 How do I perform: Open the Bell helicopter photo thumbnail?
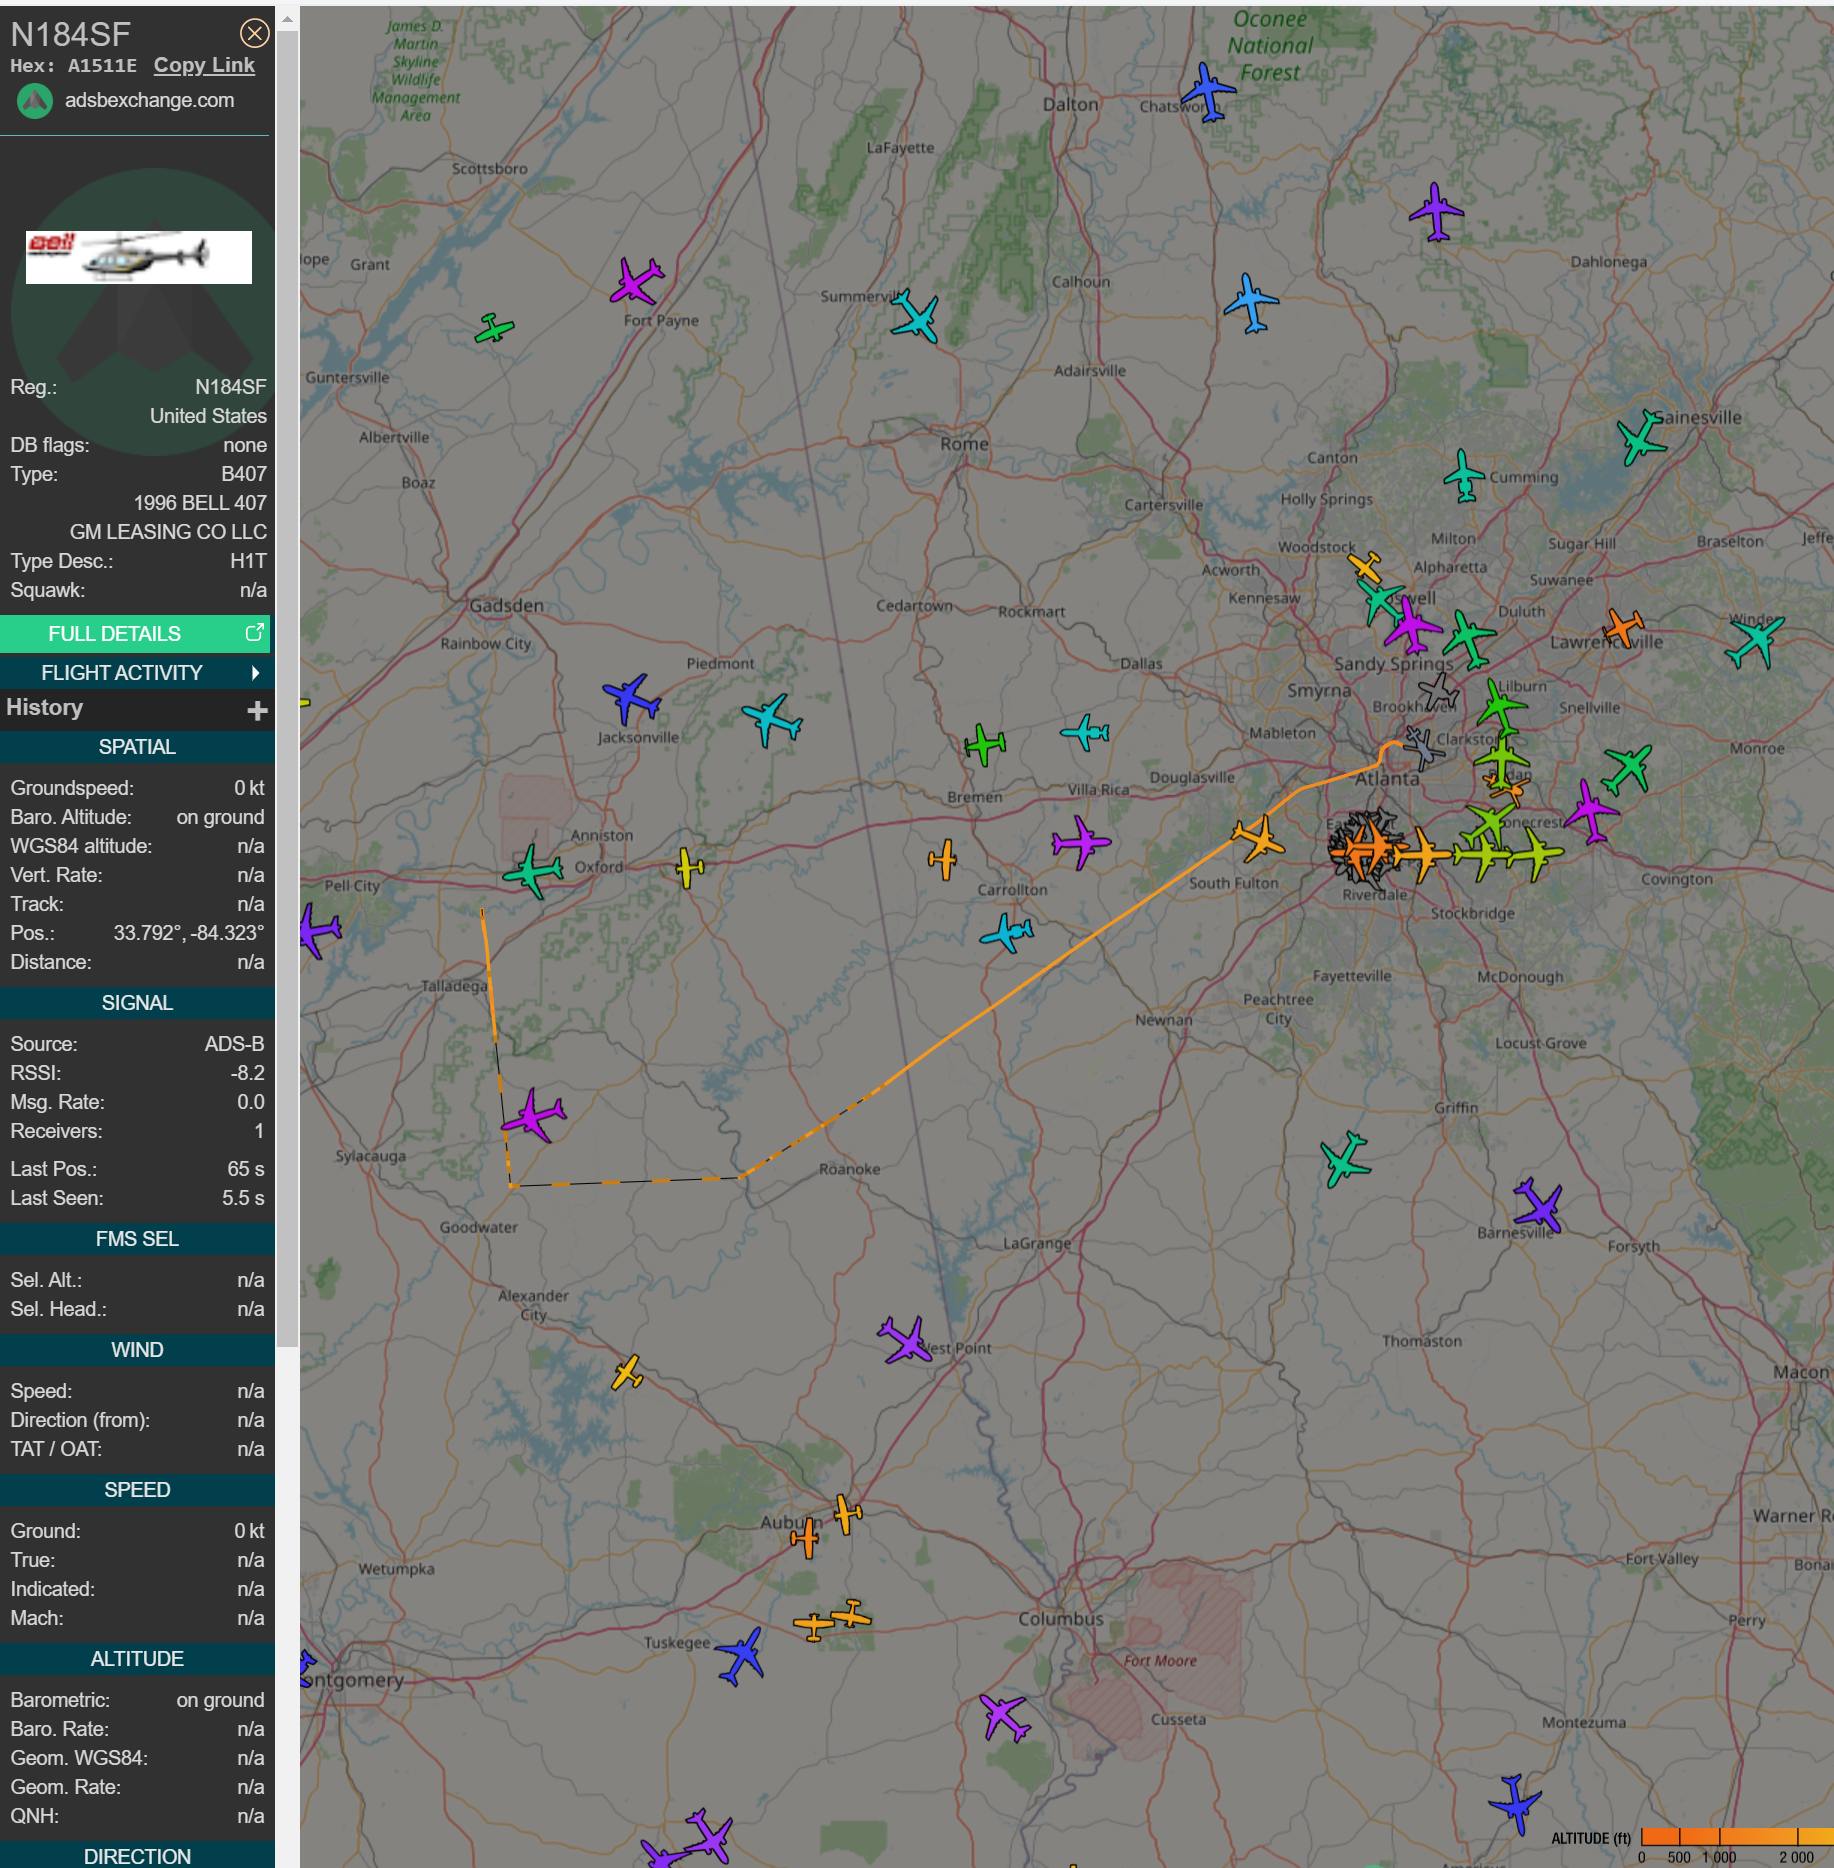(x=139, y=257)
